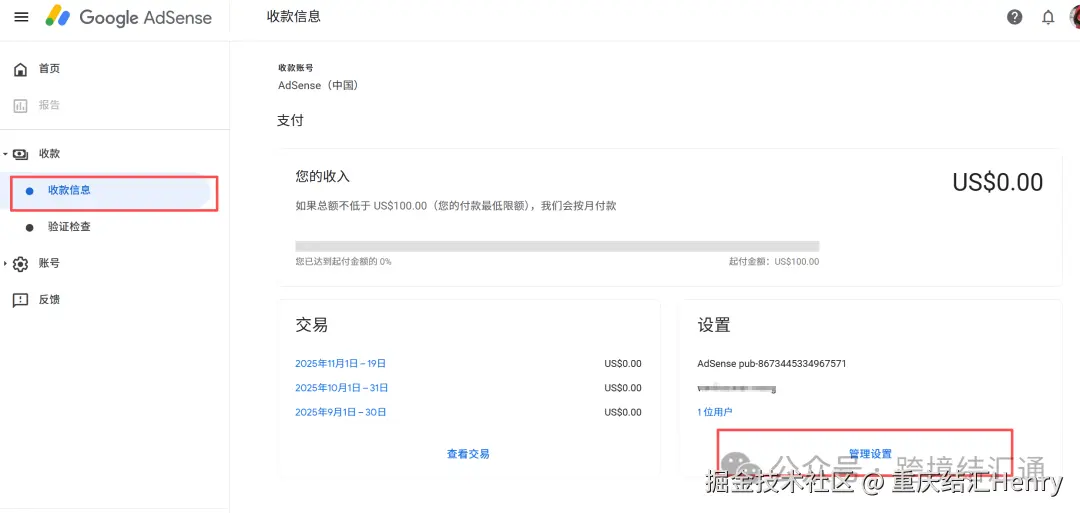
Task: Expand the 账号 section arrow
Action: [x=6, y=263]
